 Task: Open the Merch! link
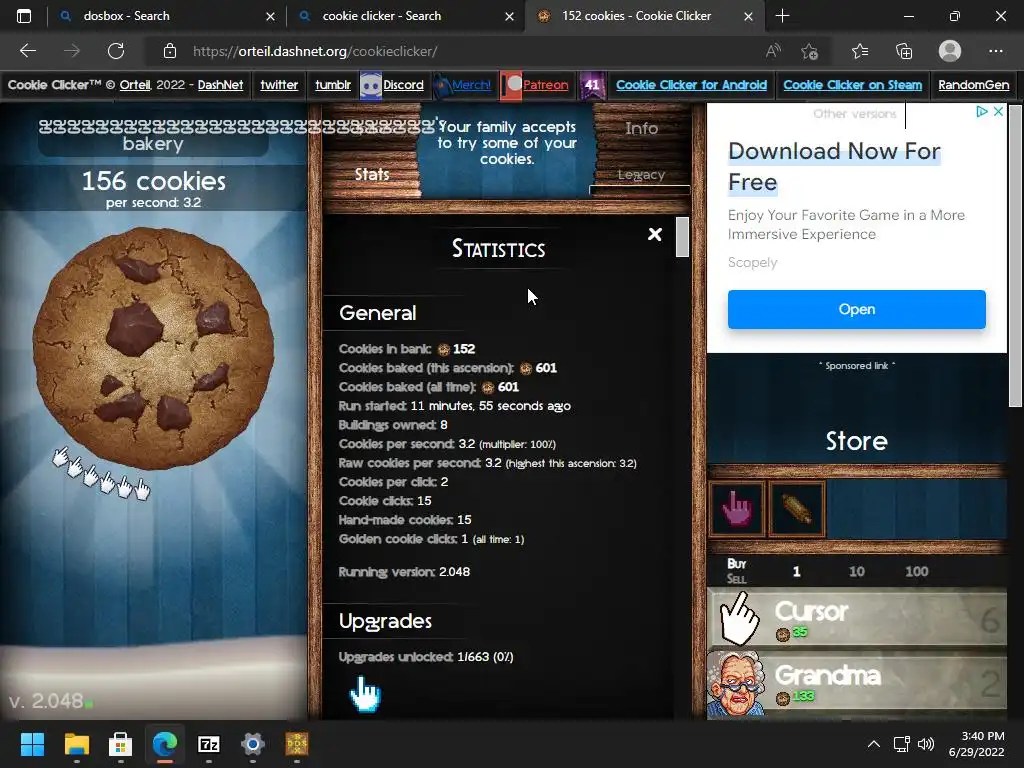tap(472, 85)
